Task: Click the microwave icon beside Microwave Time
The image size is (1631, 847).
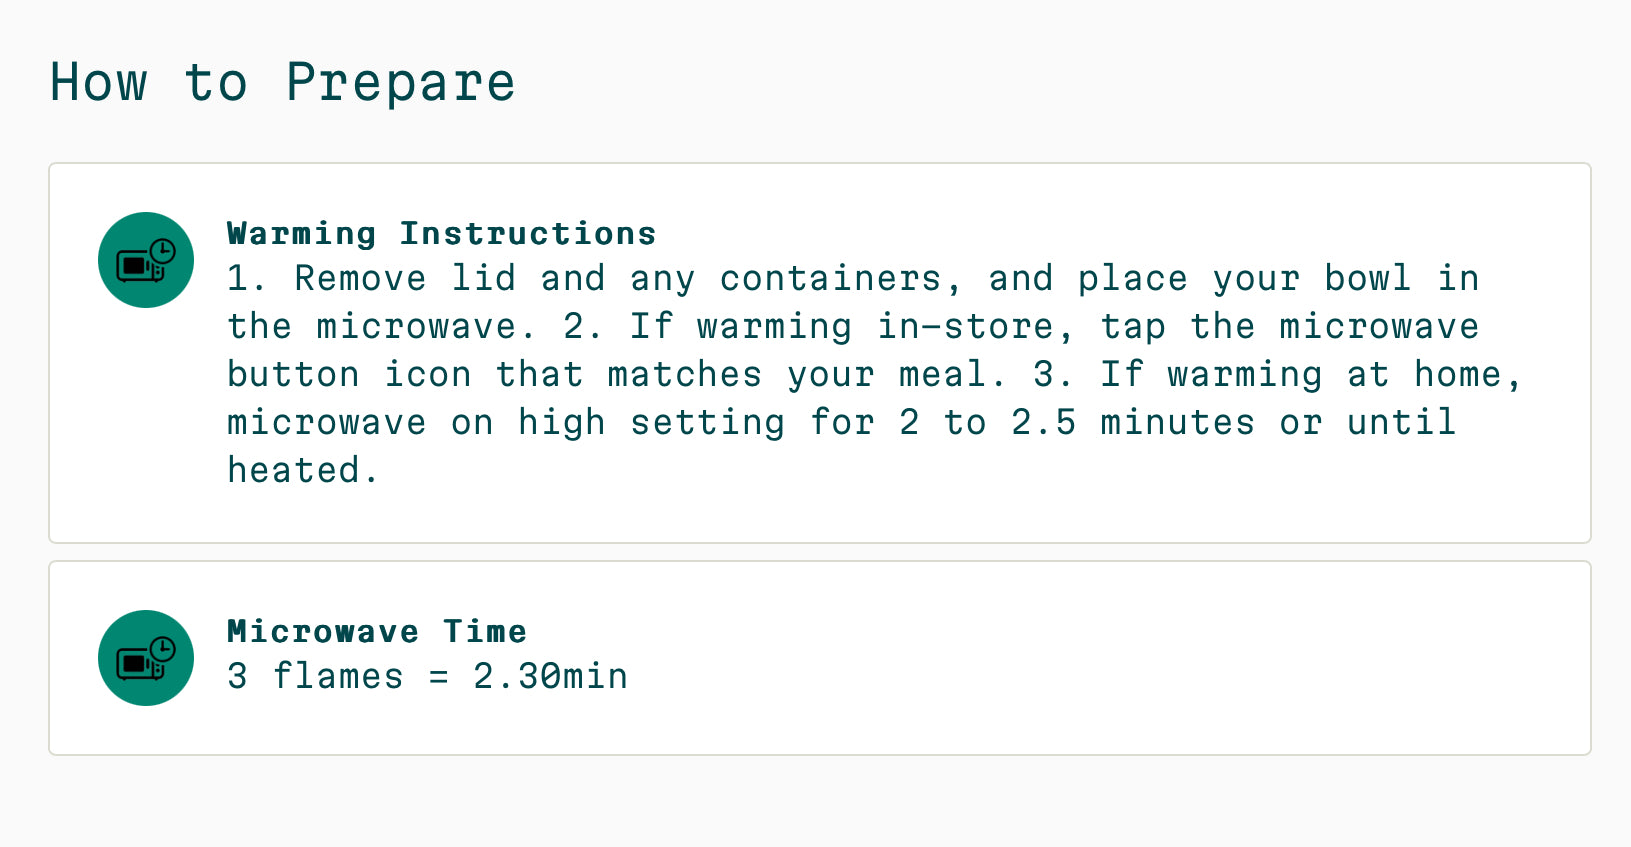Action: [x=146, y=658]
